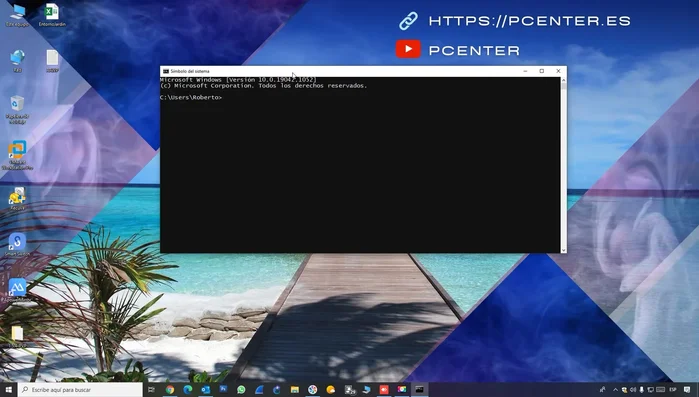
Task: Open the notification center
Action: coord(687,390)
